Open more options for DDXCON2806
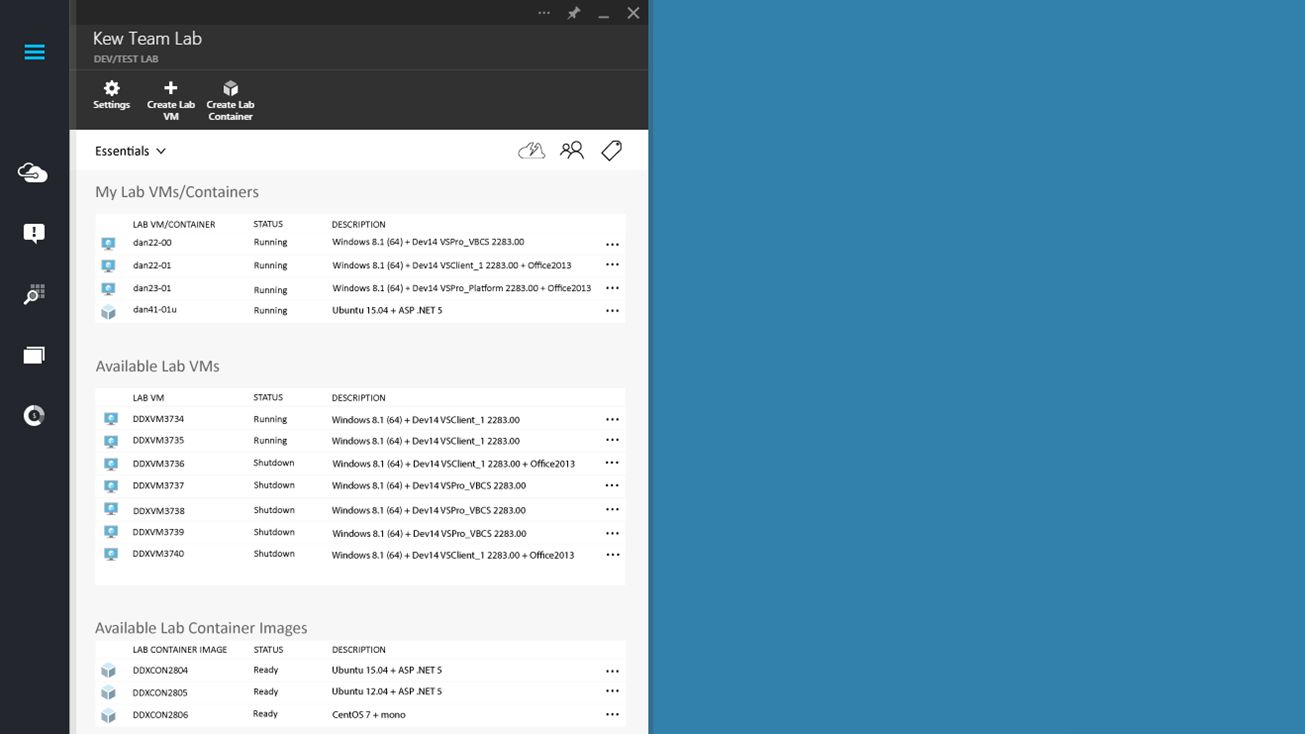 coord(612,714)
